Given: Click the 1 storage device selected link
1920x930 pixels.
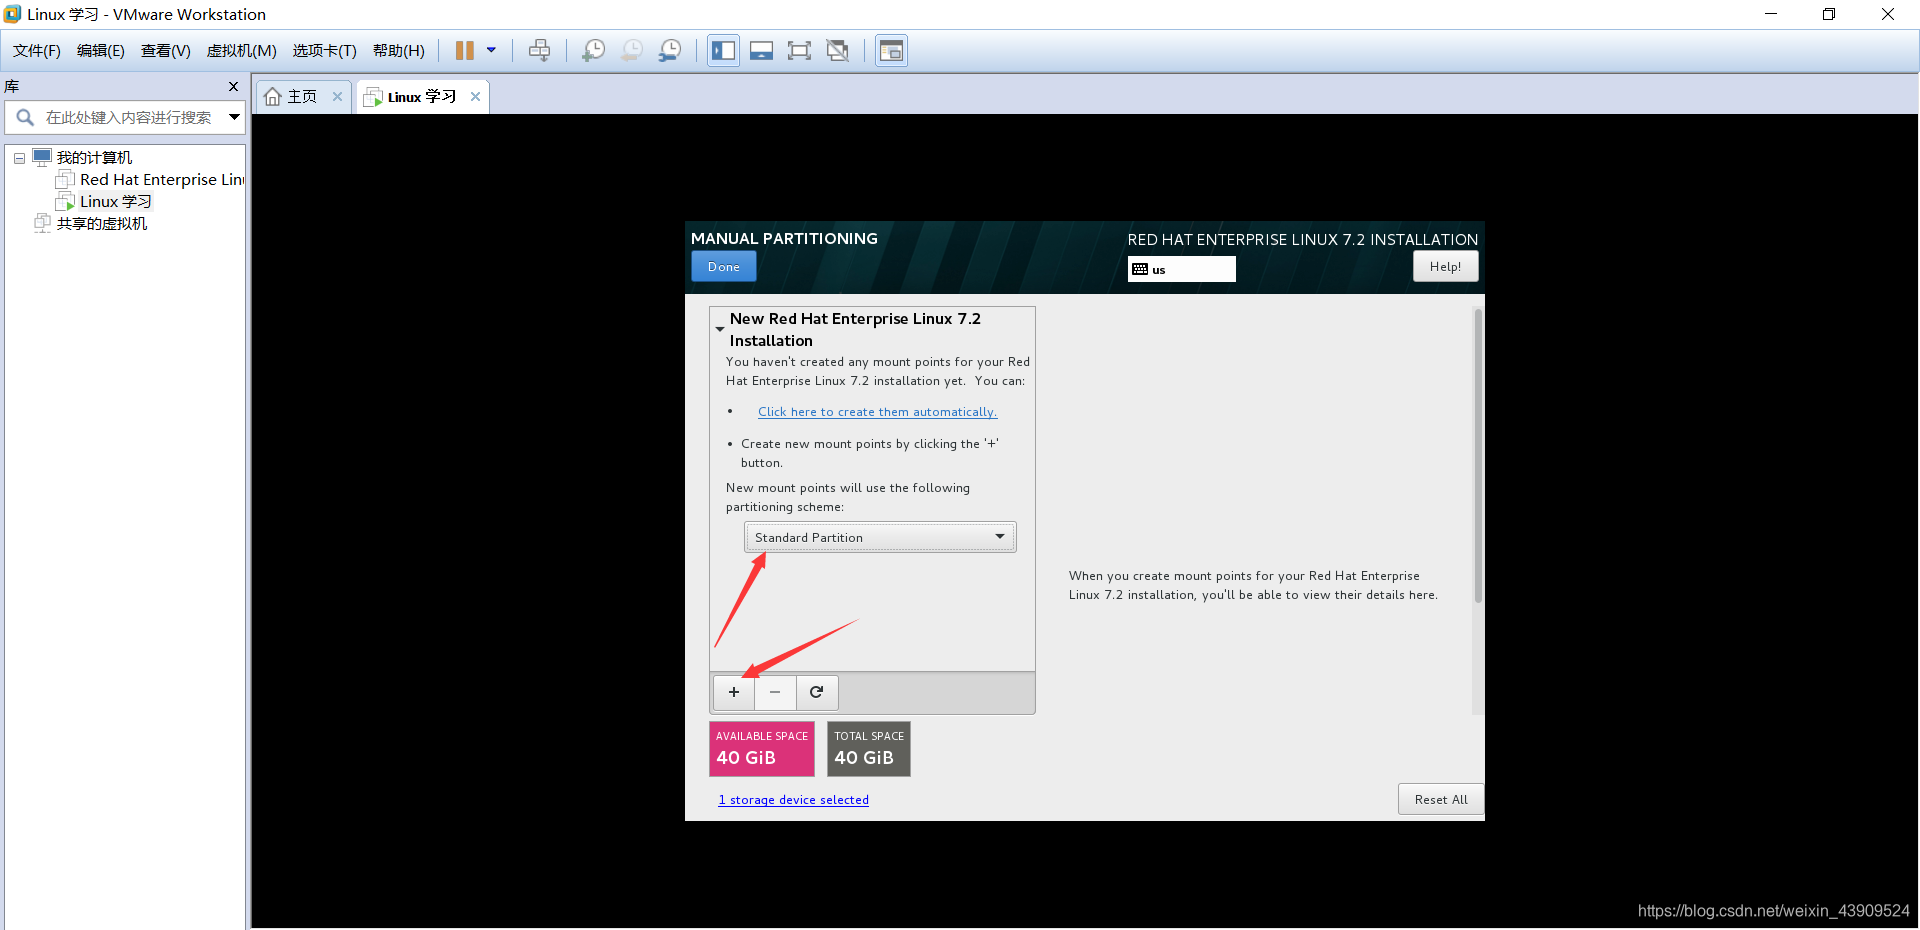Looking at the screenshot, I should pyautogui.click(x=793, y=800).
